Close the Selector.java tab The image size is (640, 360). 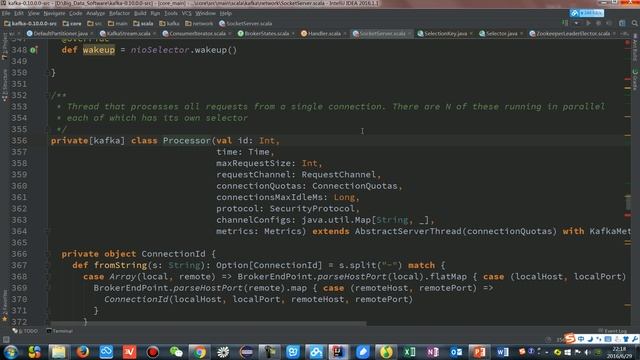[521, 33]
